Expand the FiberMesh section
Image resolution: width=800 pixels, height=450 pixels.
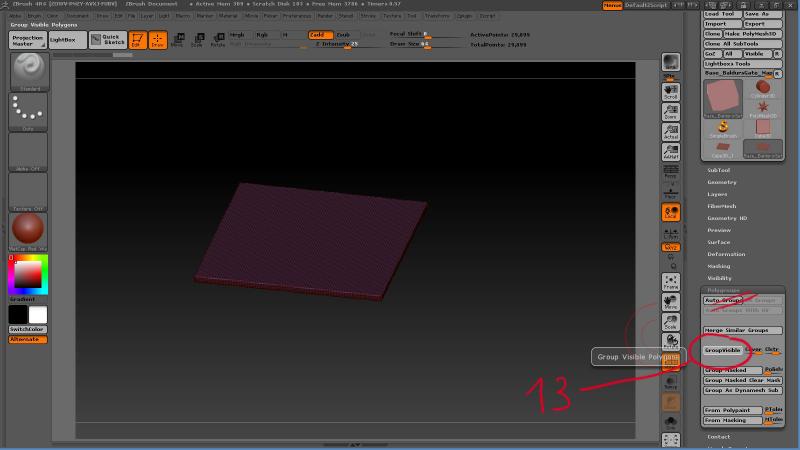[x=721, y=206]
